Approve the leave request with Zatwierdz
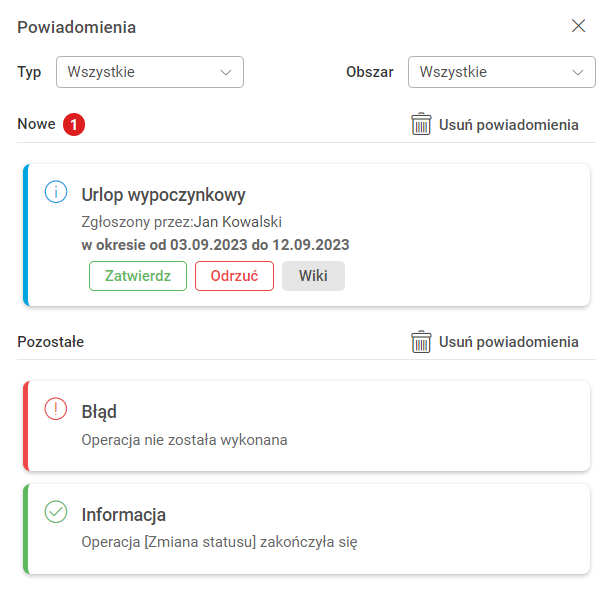This screenshot has width=602, height=609. pyautogui.click(x=138, y=276)
